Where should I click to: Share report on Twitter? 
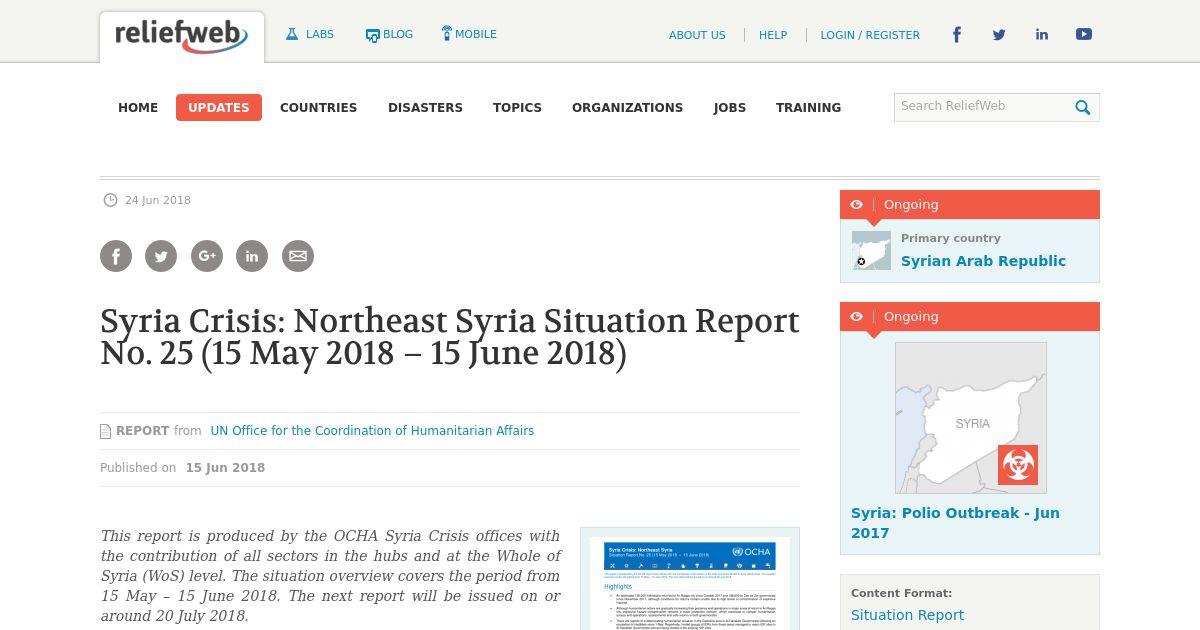[x=161, y=256]
